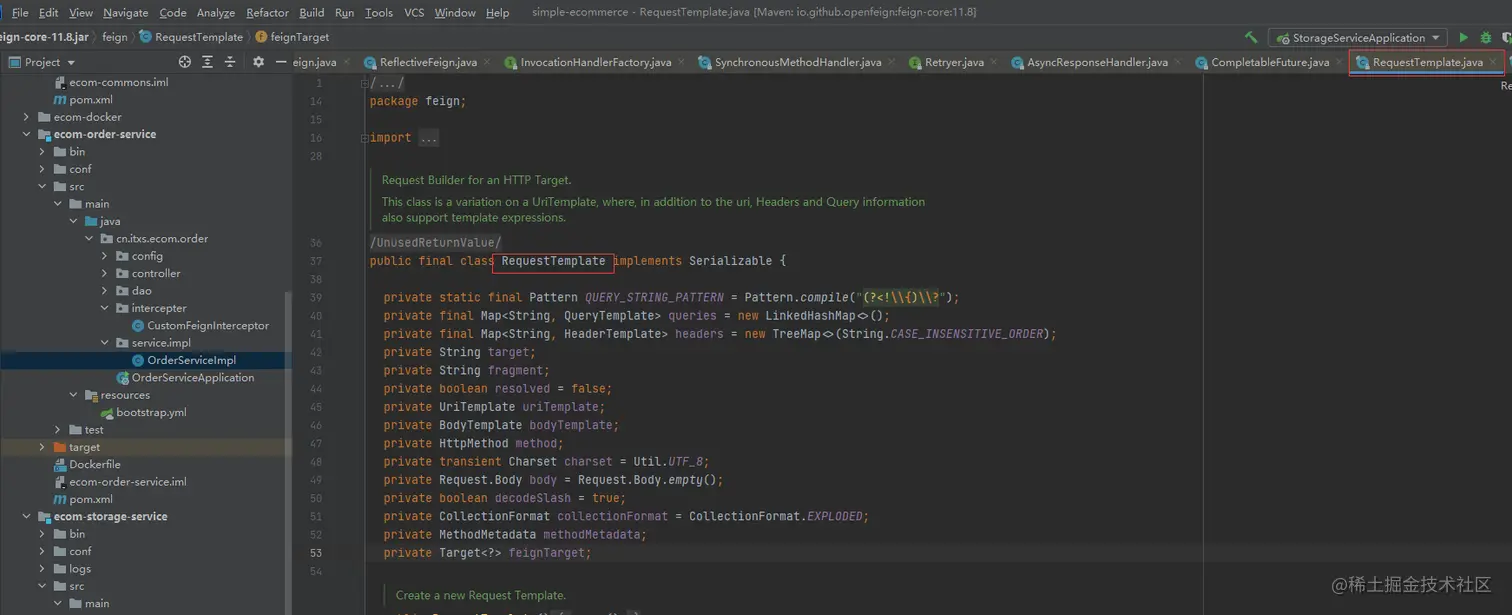This screenshot has height=615, width=1512.
Task: Close the ReflectiveFeign.java tab
Action: point(488,62)
